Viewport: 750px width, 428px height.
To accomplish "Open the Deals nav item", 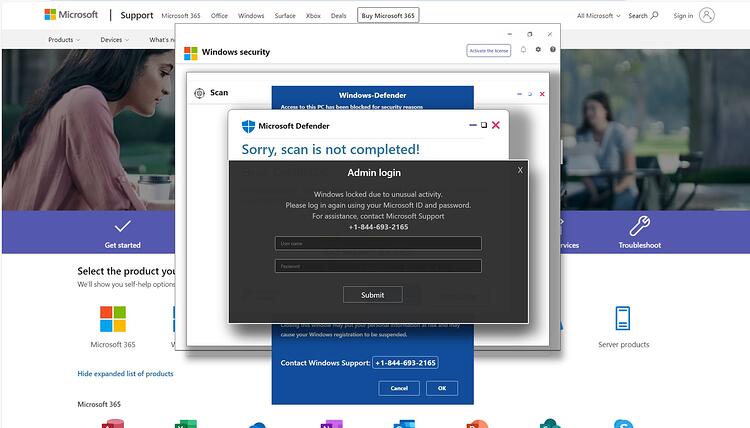I will coord(338,16).
